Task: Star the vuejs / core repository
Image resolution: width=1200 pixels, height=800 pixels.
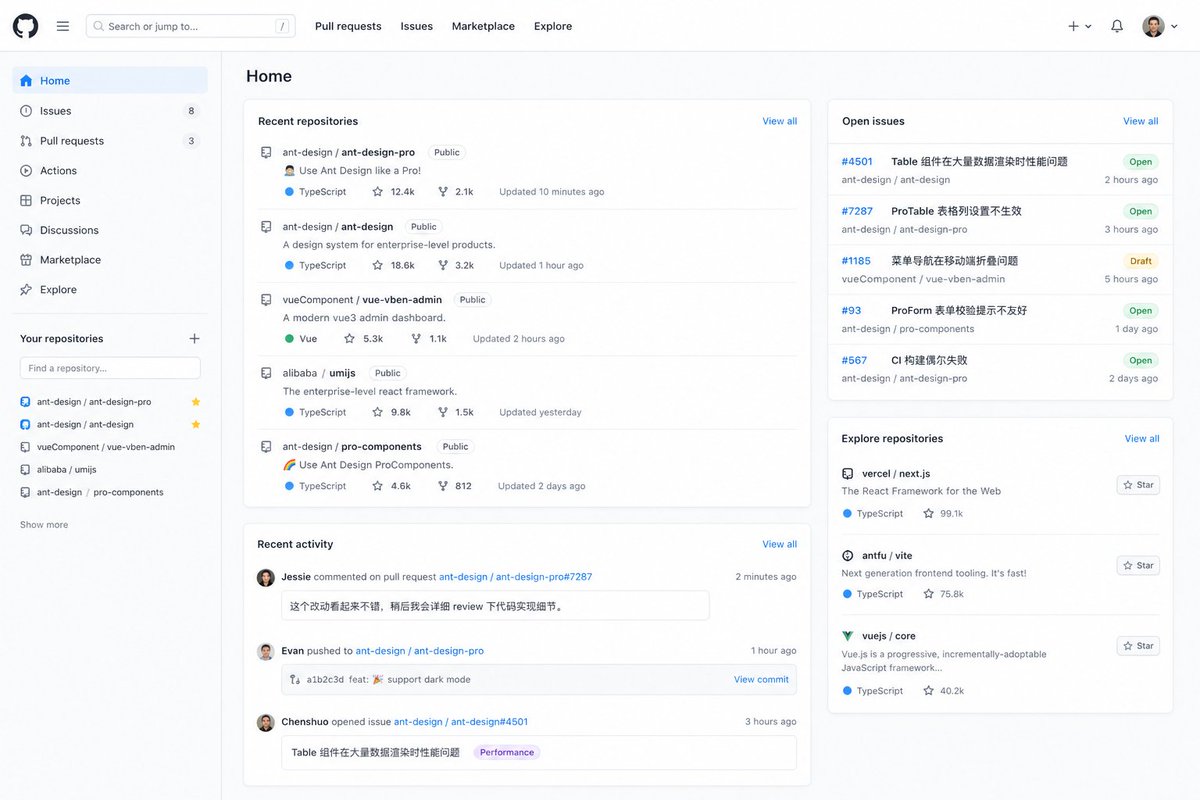Action: point(1138,646)
